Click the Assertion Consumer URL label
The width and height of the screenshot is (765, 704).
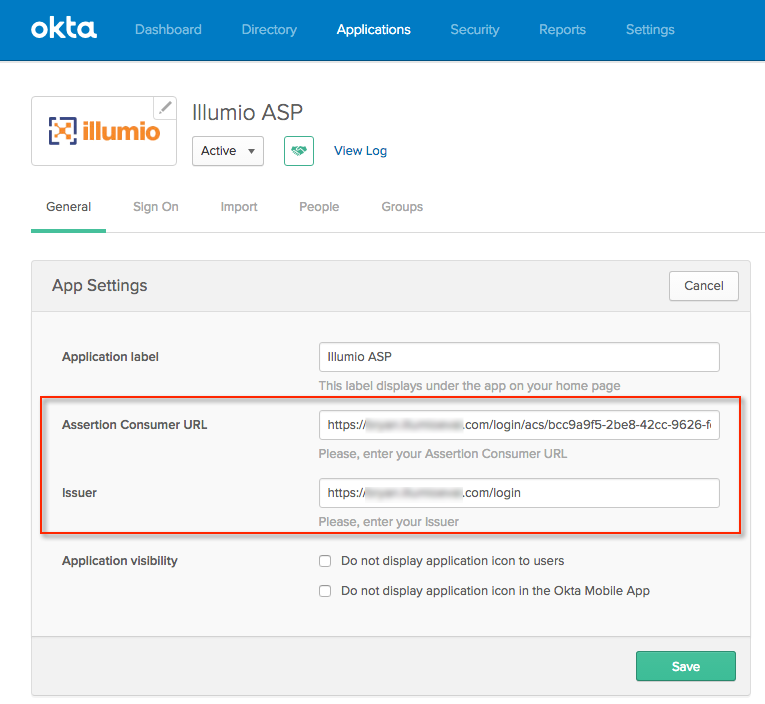[134, 424]
